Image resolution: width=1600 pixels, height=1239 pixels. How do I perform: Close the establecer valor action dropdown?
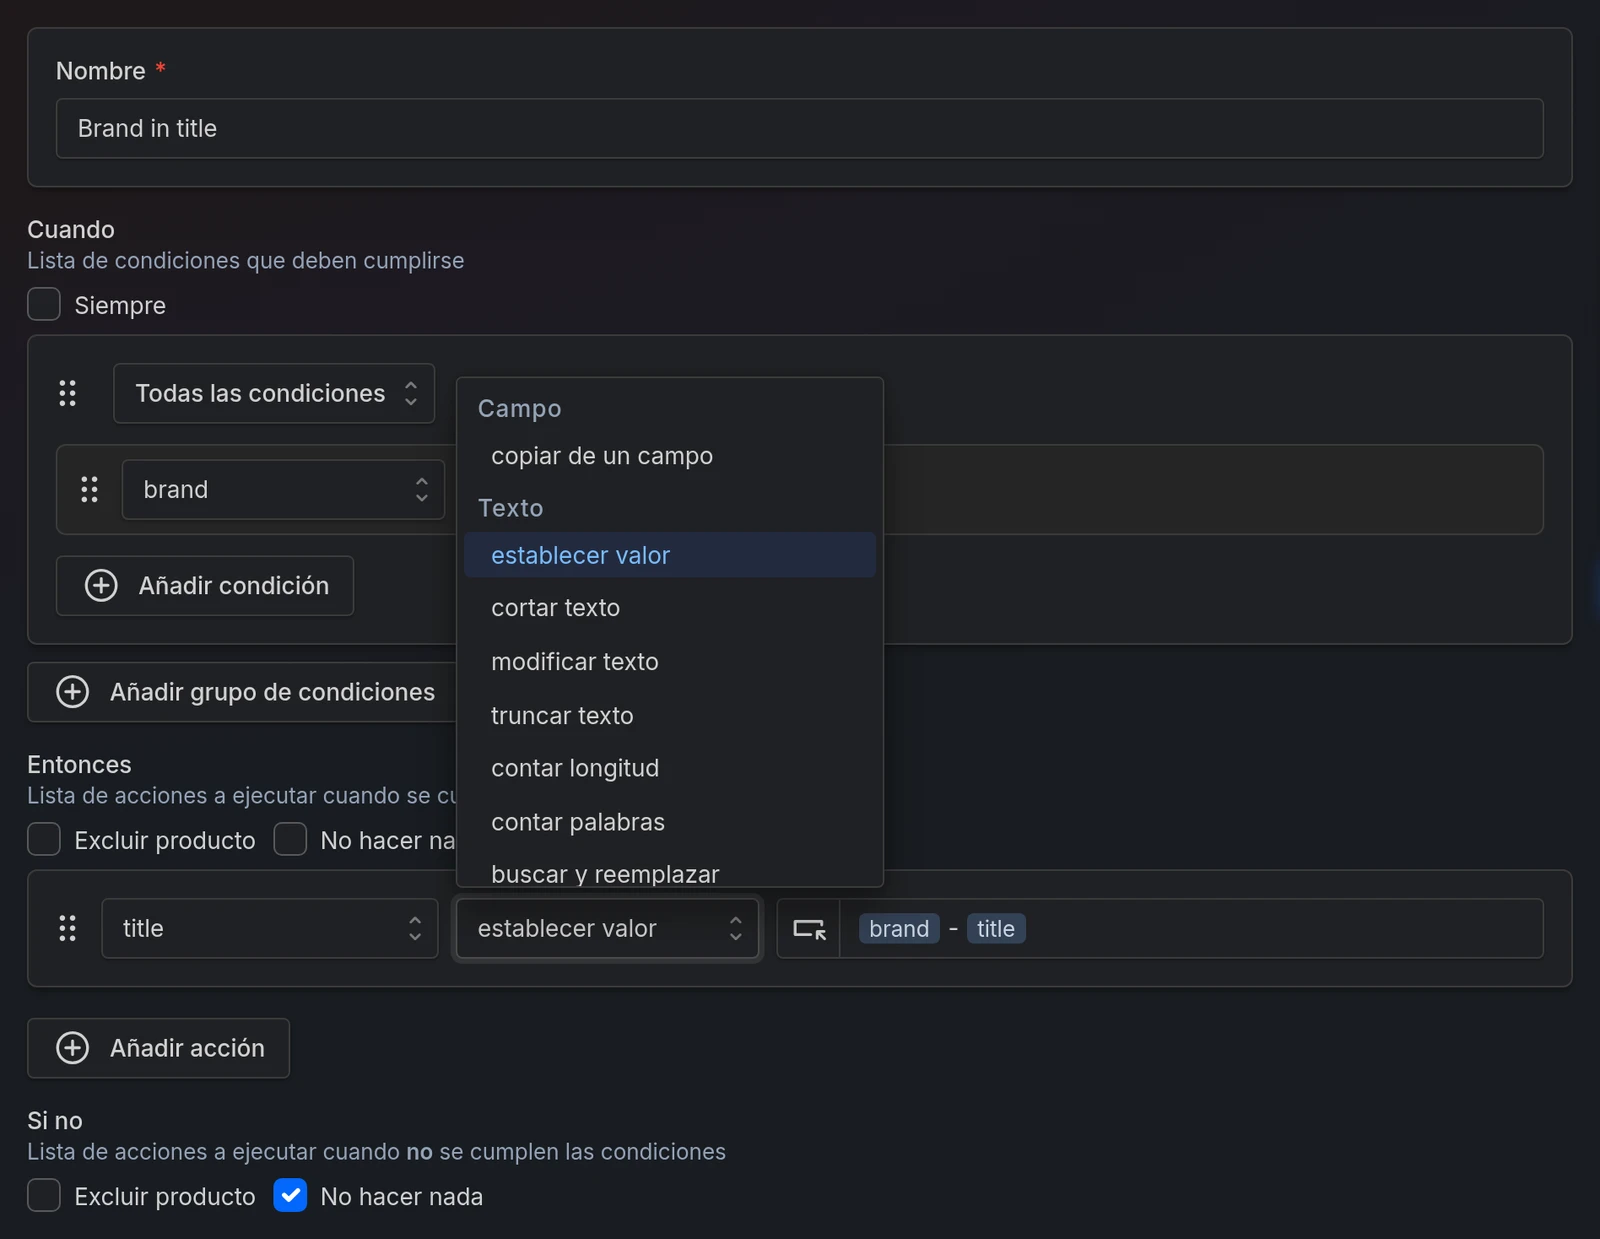607,928
